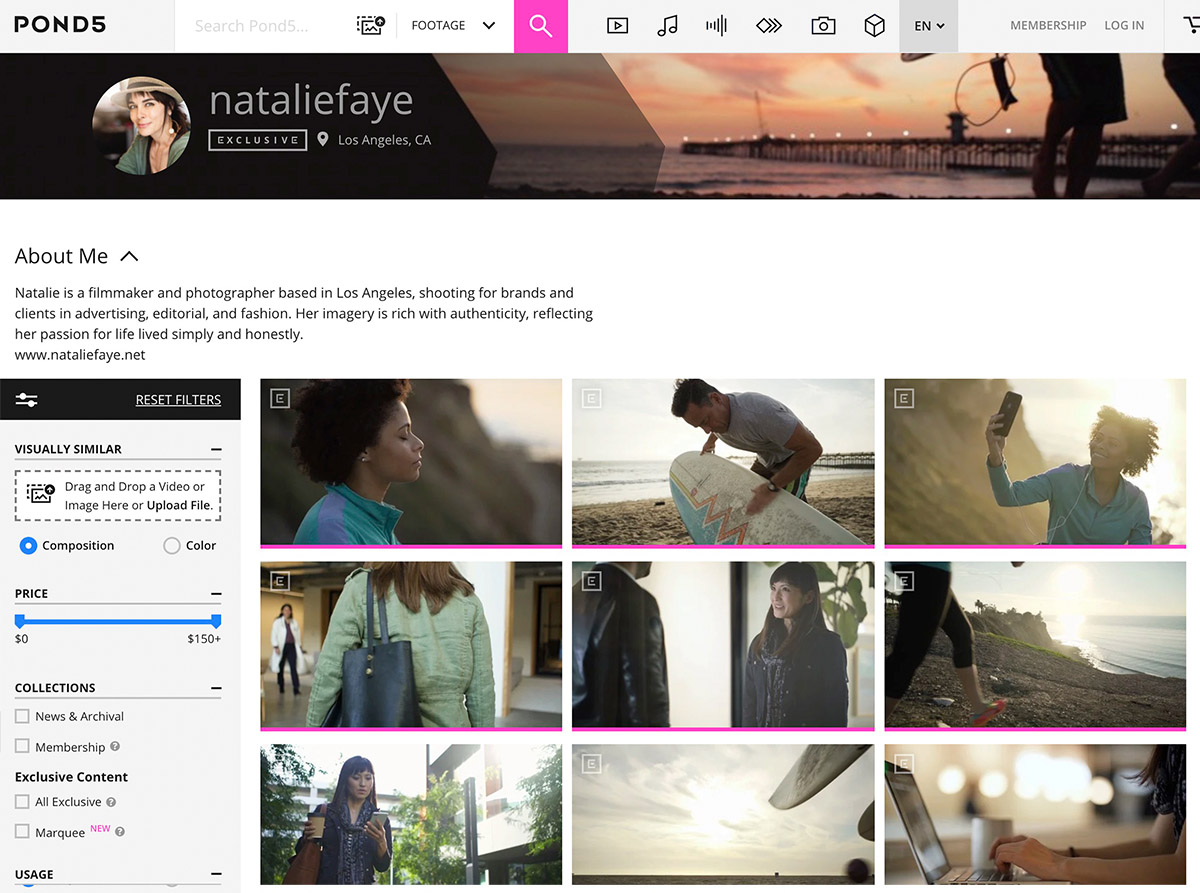Visit www.nataliefaye.net link
The width and height of the screenshot is (1200, 893).
pos(80,355)
